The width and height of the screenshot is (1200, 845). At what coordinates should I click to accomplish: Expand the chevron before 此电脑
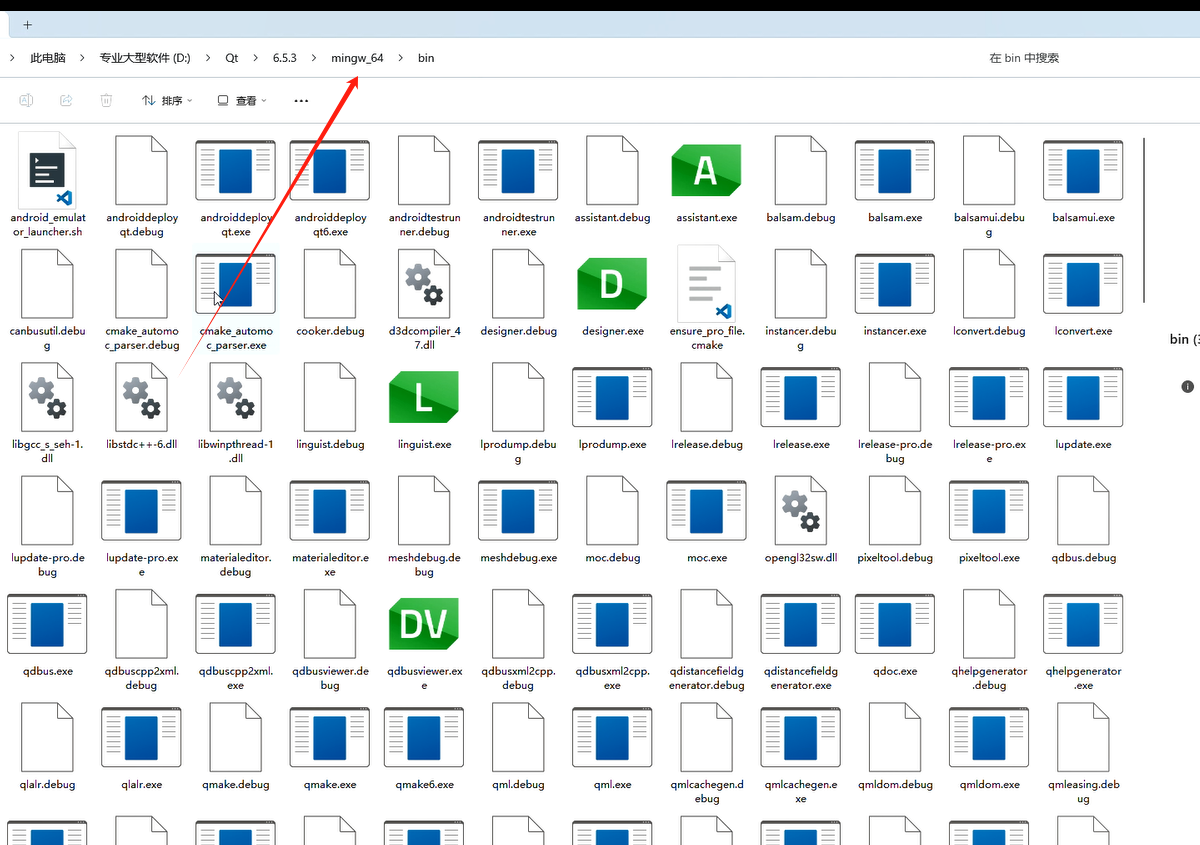click(12, 58)
